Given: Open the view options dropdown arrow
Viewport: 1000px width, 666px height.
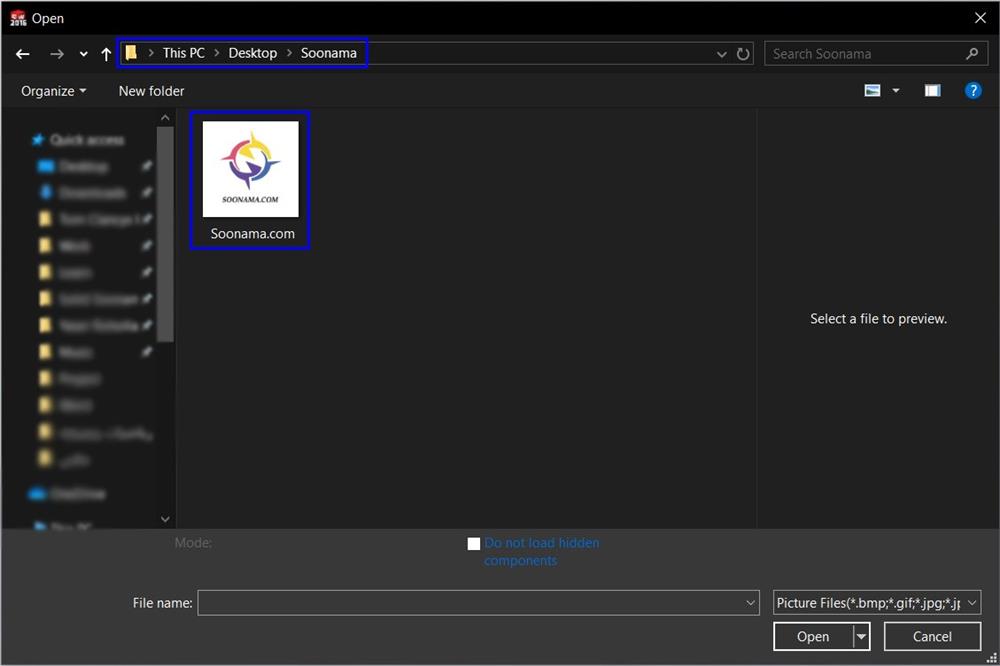Looking at the screenshot, I should (x=895, y=91).
